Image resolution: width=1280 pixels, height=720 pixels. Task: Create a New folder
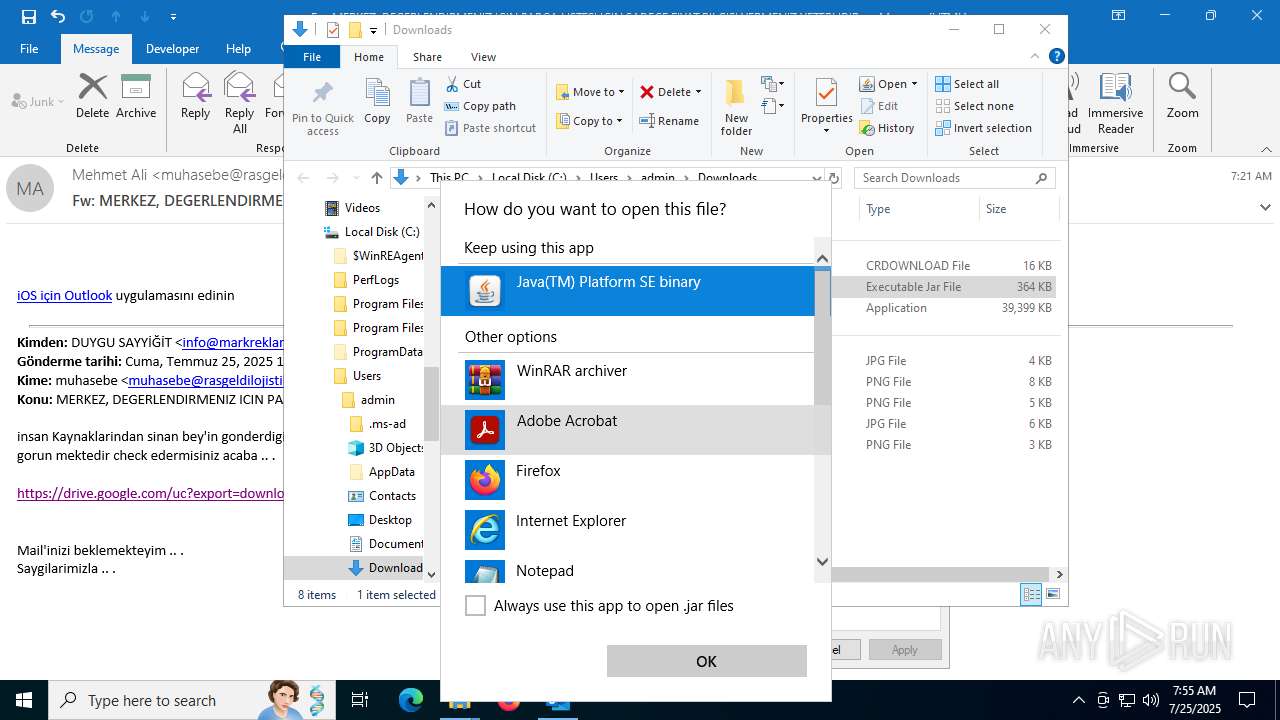click(736, 108)
